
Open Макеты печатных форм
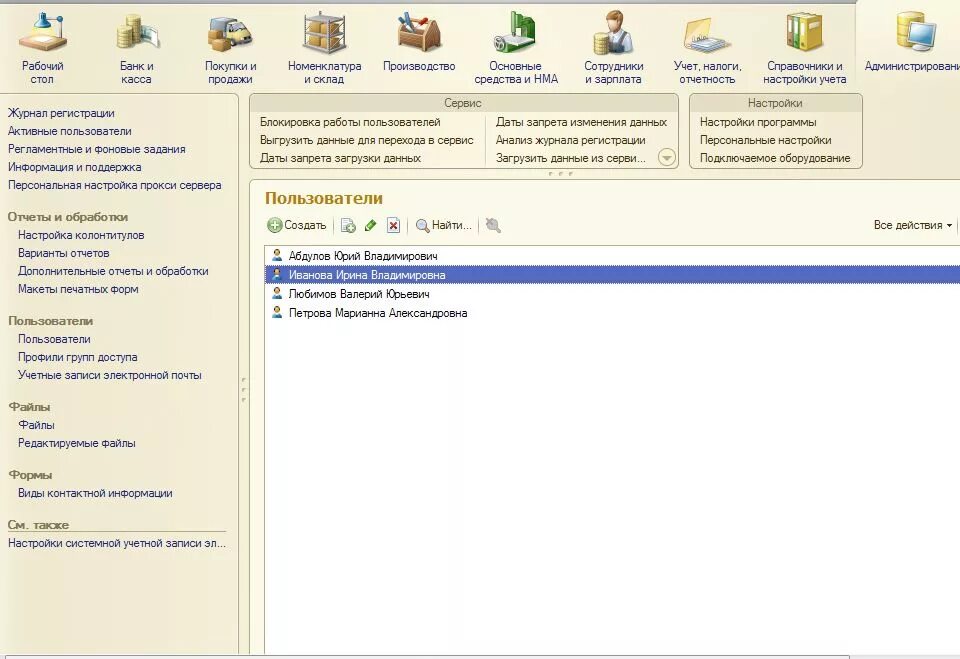coord(78,289)
